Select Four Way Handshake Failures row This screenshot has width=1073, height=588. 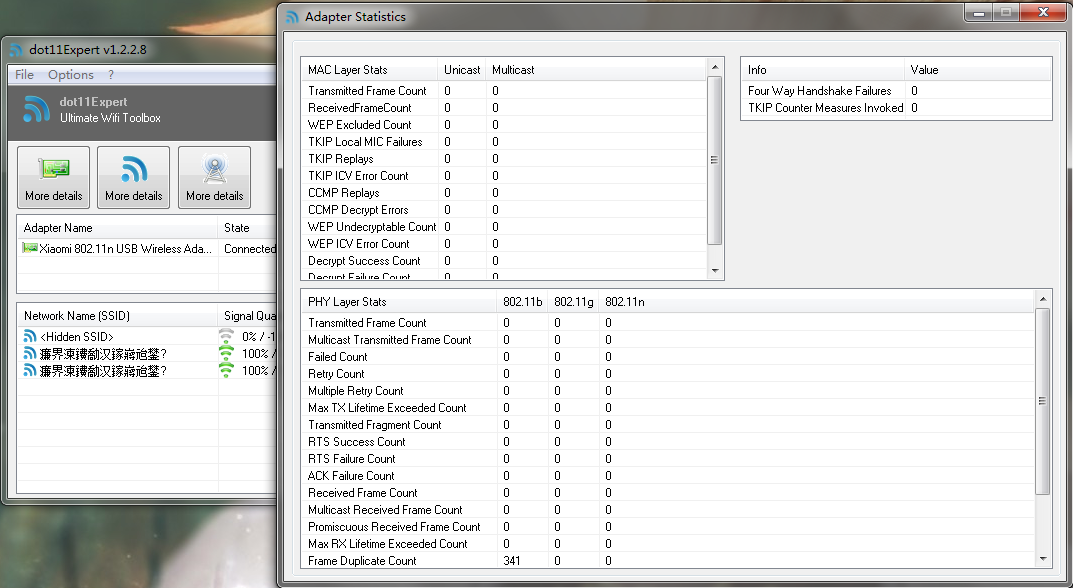coord(819,91)
